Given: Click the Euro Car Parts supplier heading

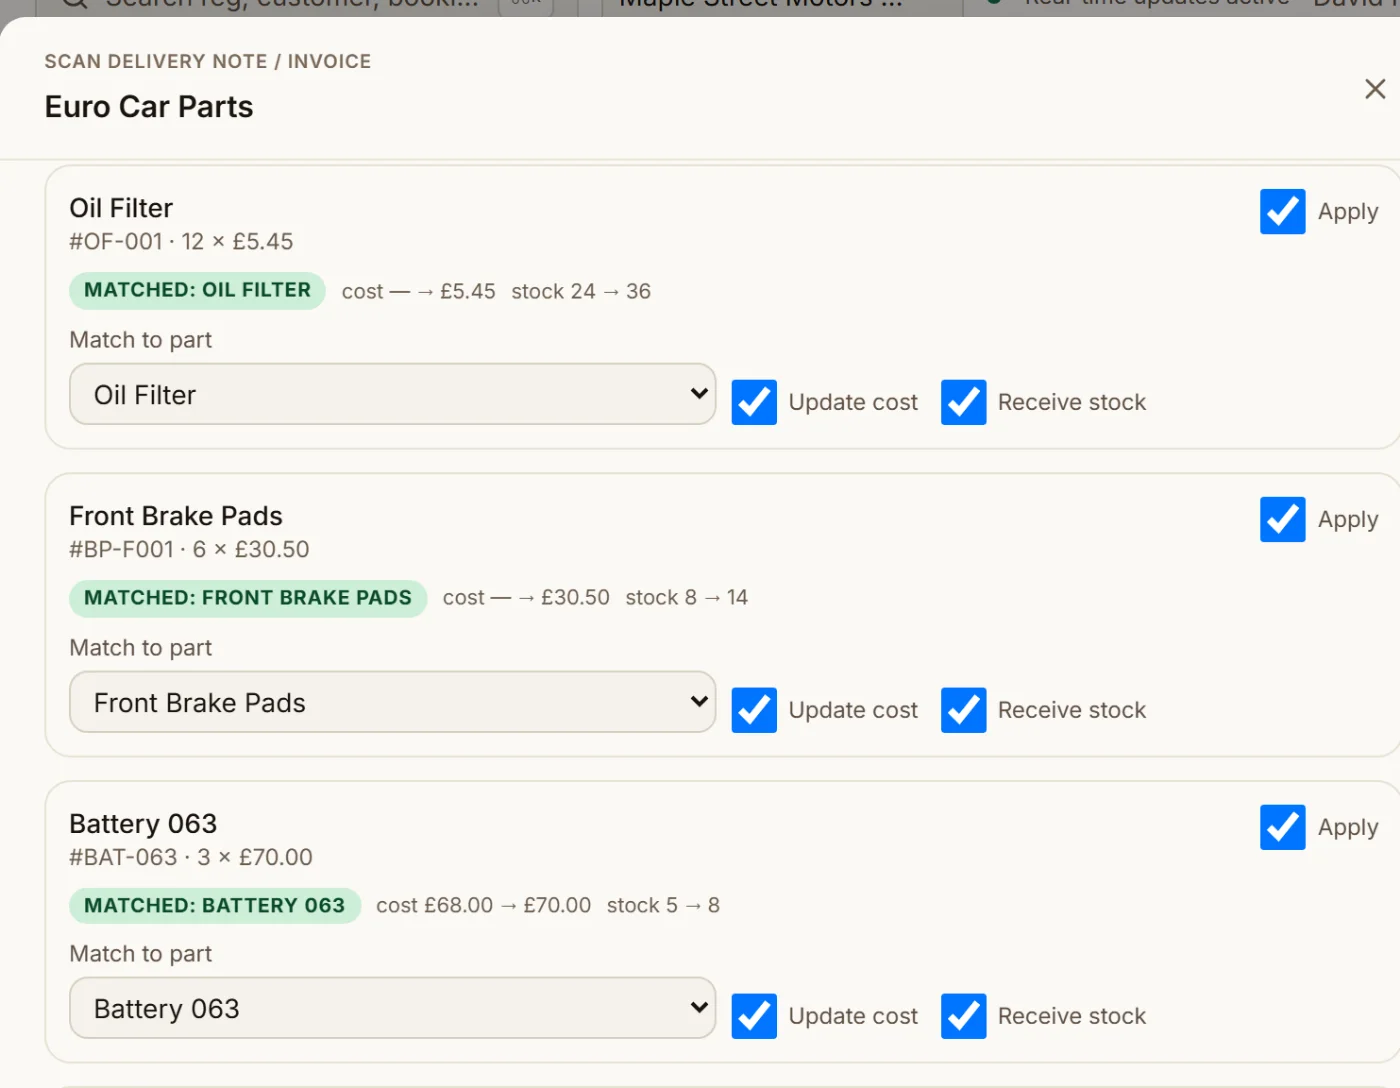Looking at the screenshot, I should [149, 107].
